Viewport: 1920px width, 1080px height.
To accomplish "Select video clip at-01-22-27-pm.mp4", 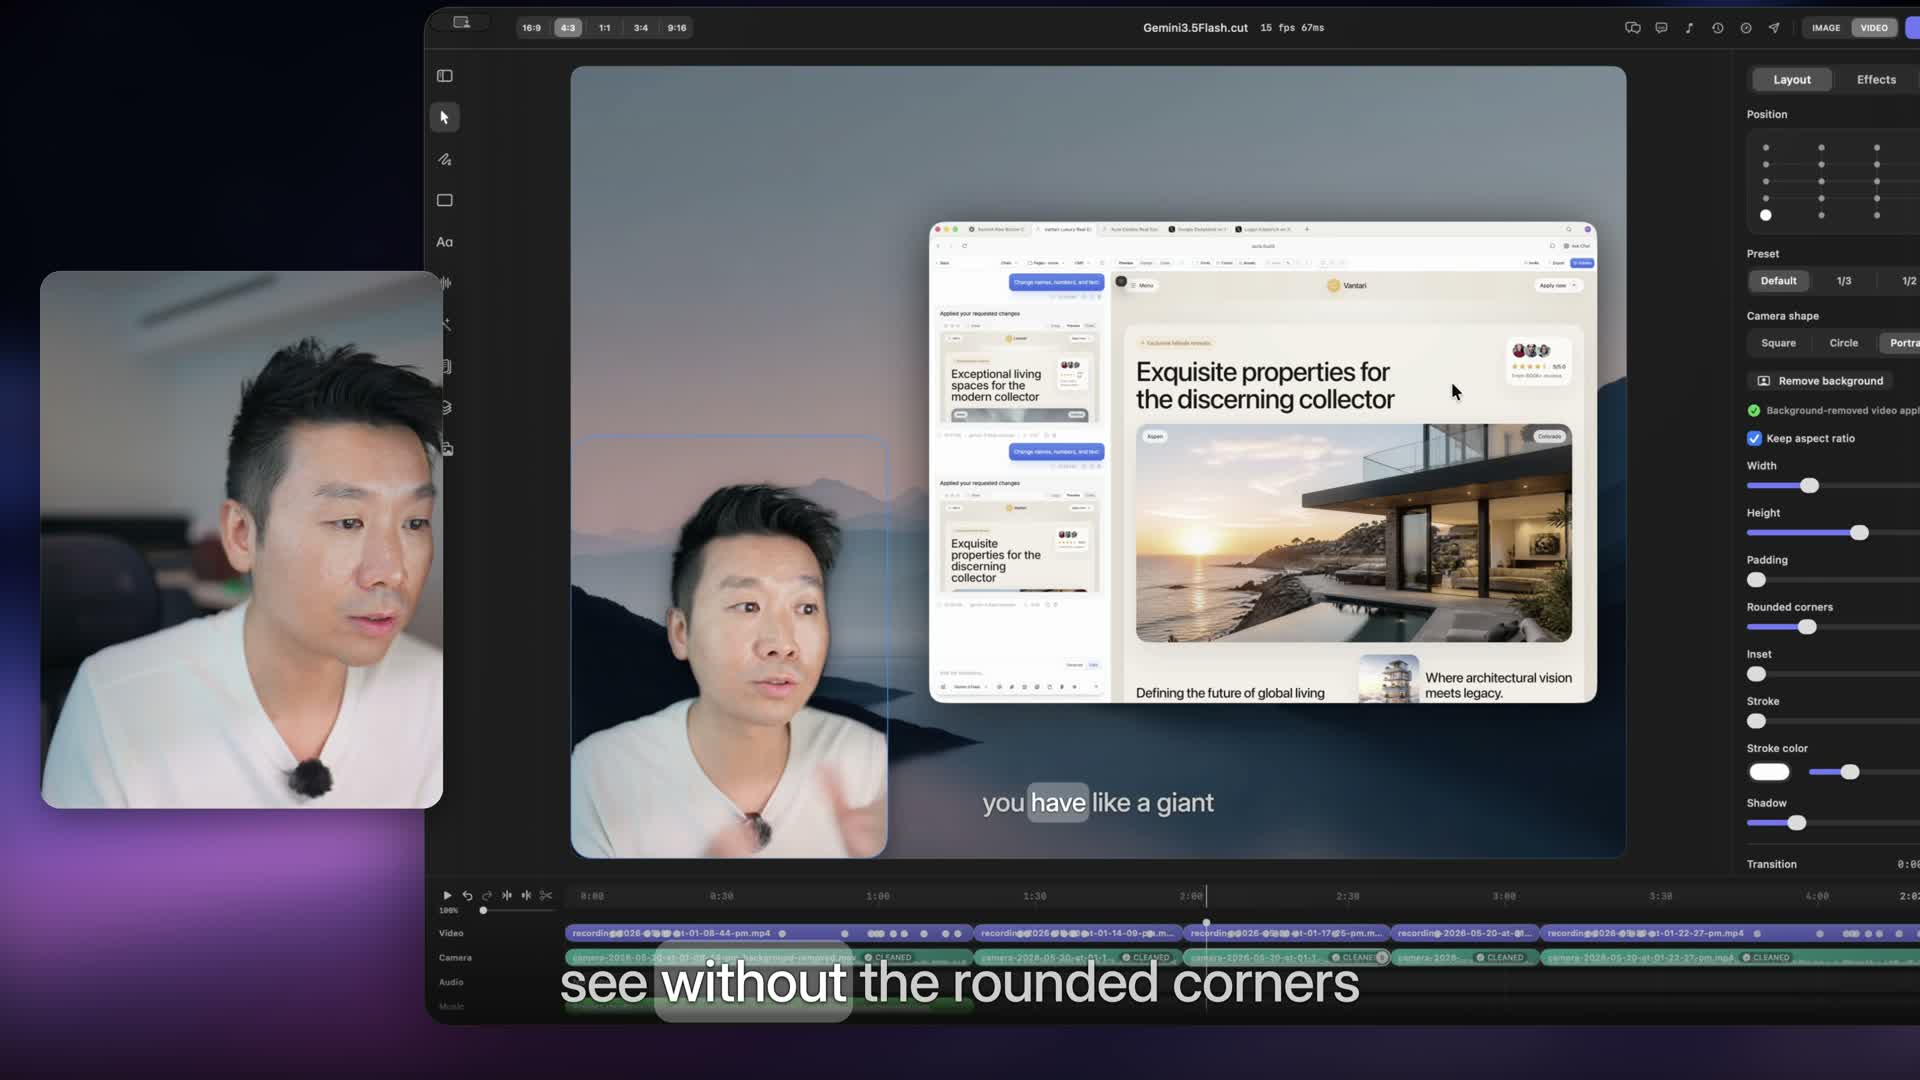I will pyautogui.click(x=1729, y=933).
